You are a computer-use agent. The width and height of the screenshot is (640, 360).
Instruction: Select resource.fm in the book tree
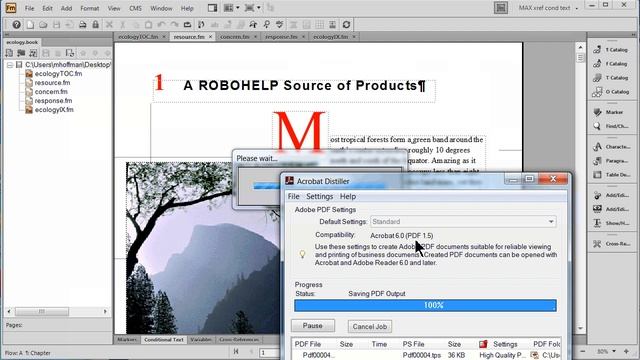pos(52,83)
